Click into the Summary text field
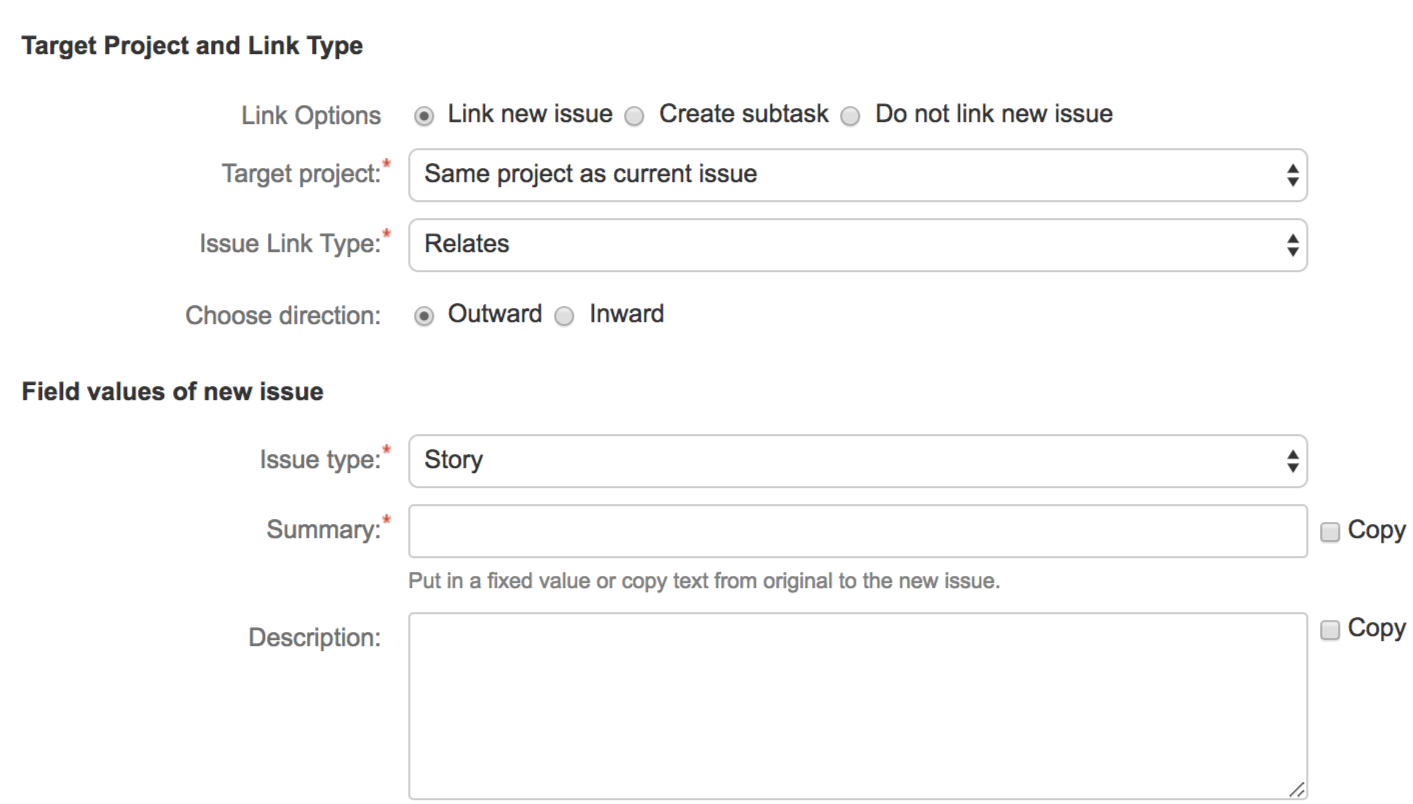Image resolution: width=1413 pixels, height=804 pixels. point(857,531)
